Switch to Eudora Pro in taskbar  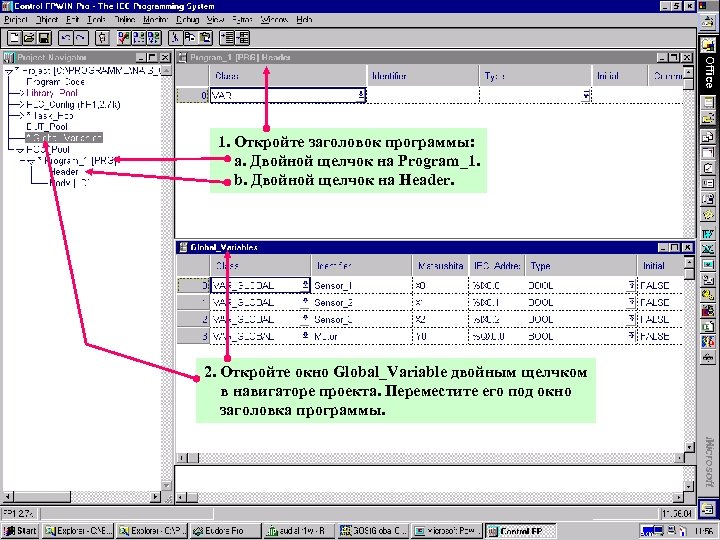pyautogui.click(x=225, y=531)
